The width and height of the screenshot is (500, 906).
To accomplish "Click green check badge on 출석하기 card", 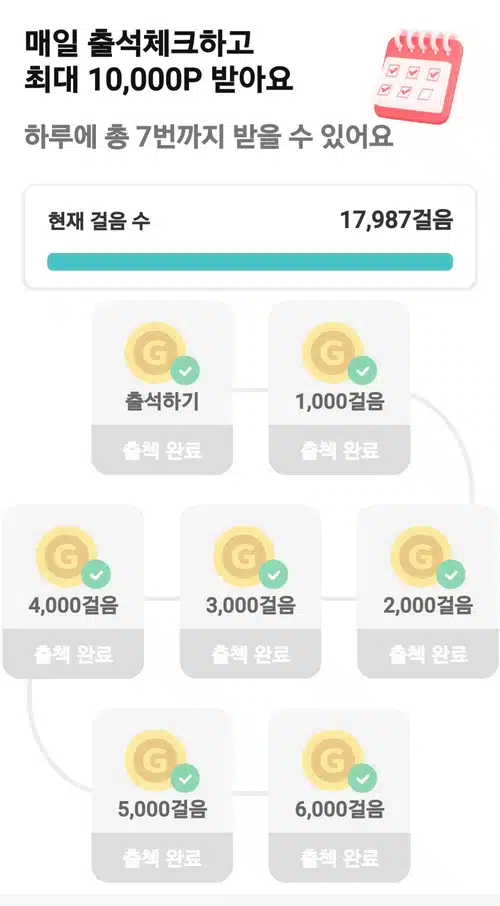I will coord(184,371).
